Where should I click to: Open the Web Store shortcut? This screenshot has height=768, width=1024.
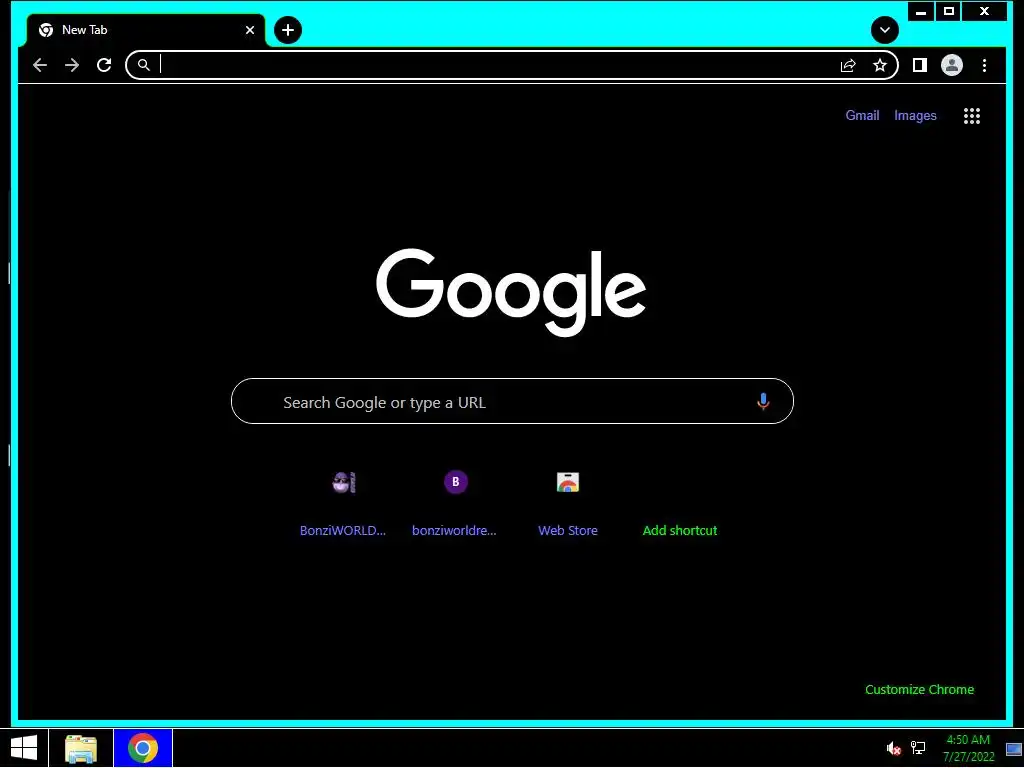568,502
